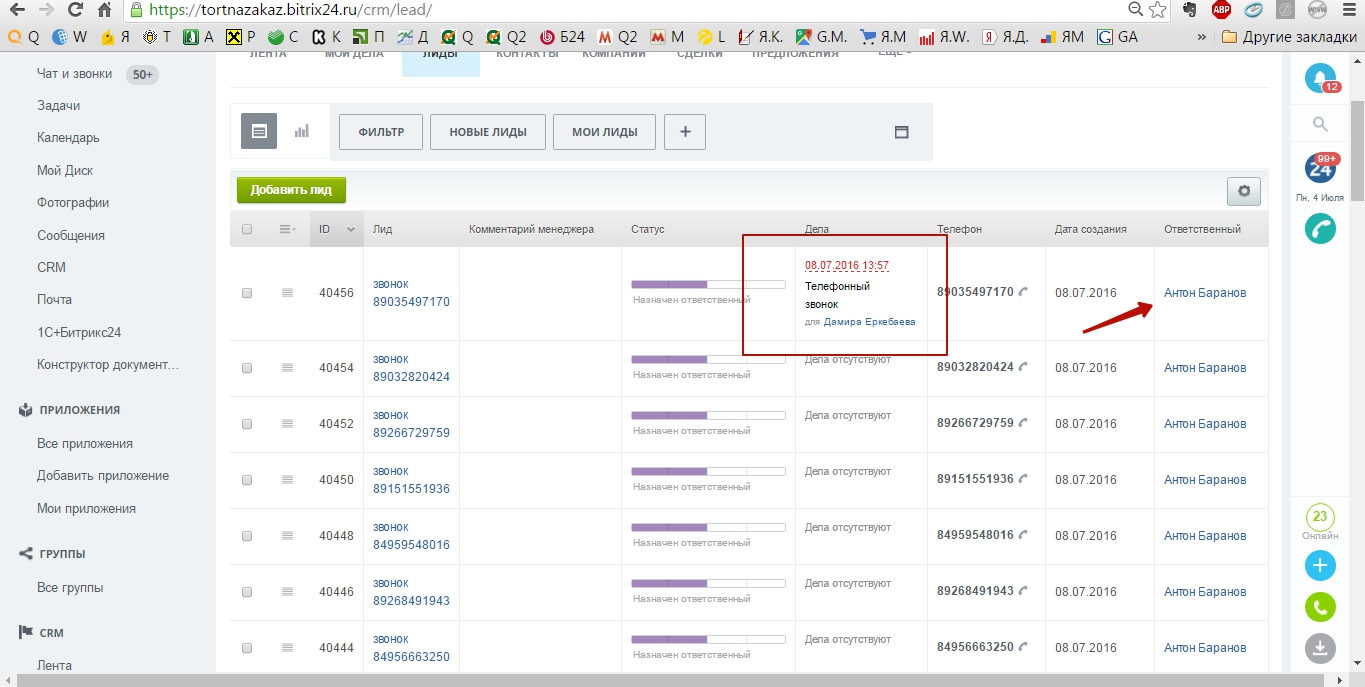Open teal telephony phone icon
This screenshot has width=1365, height=687.
pyautogui.click(x=1321, y=229)
